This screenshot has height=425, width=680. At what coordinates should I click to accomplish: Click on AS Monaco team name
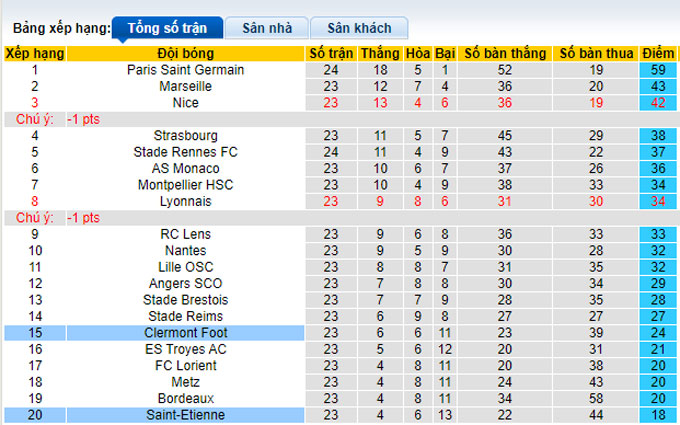click(185, 168)
